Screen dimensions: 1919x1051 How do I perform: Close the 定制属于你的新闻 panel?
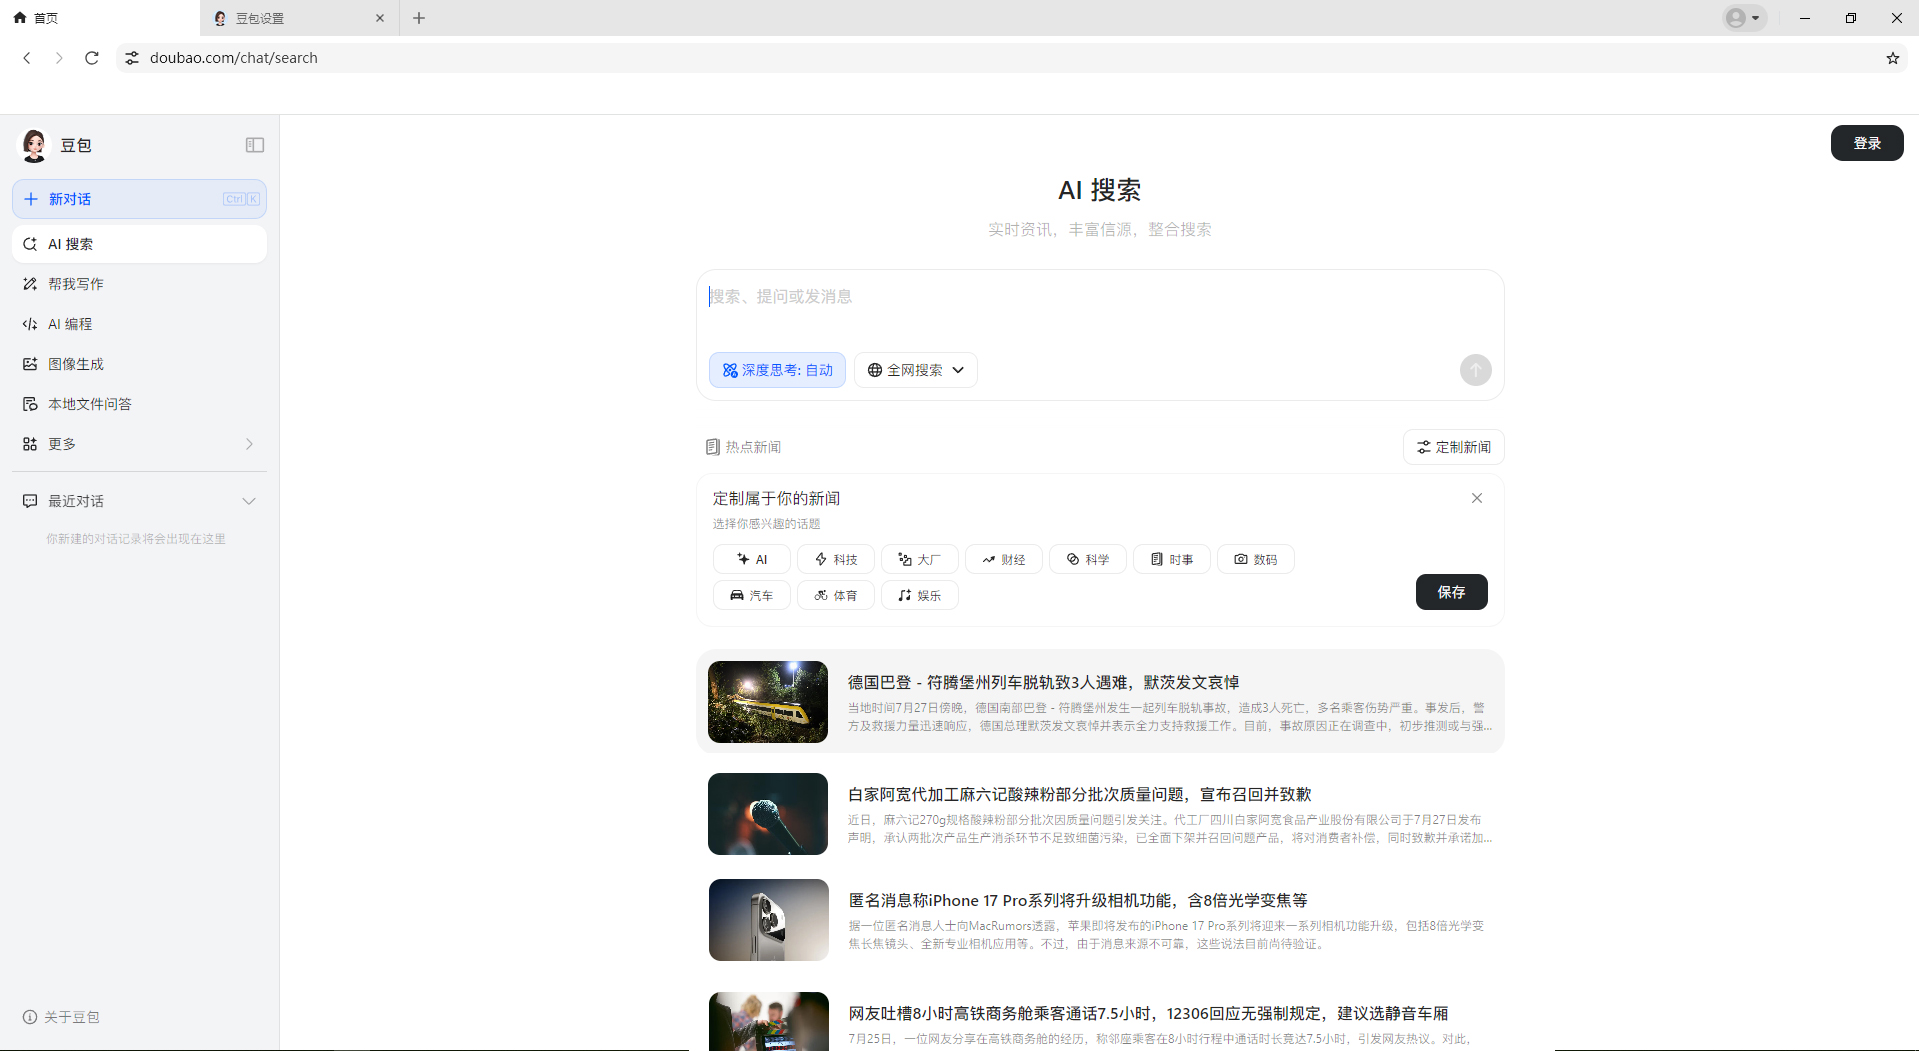(1476, 498)
